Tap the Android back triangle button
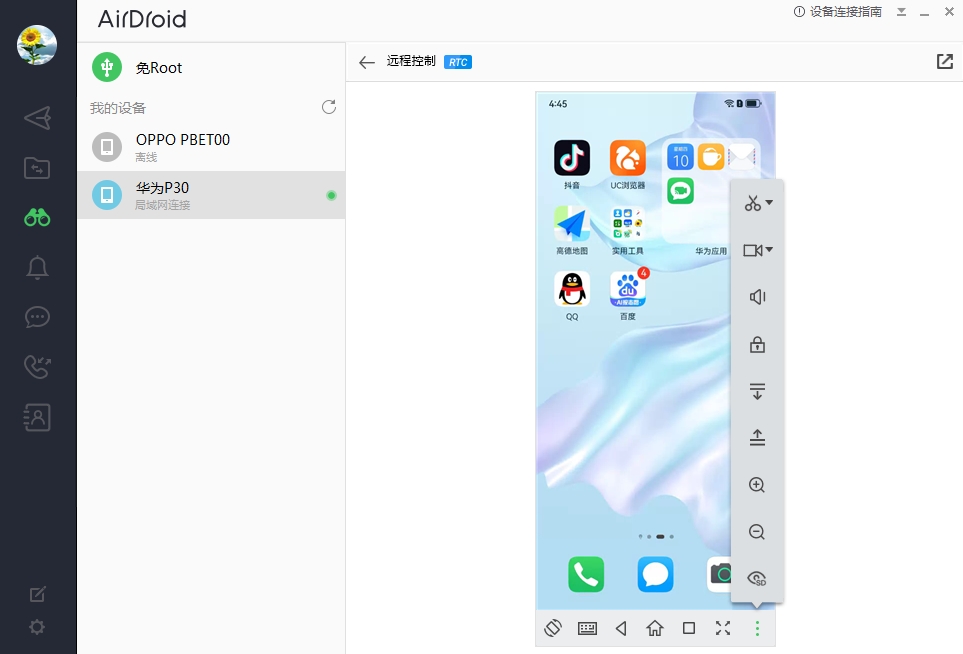Screen dimensions: 963x654 621,628
